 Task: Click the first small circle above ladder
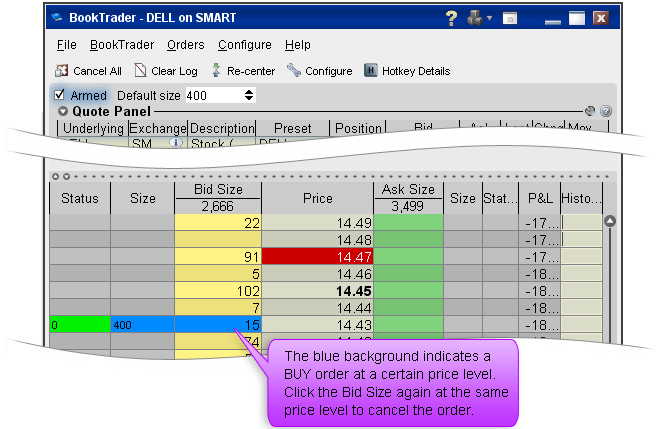[x=55, y=176]
